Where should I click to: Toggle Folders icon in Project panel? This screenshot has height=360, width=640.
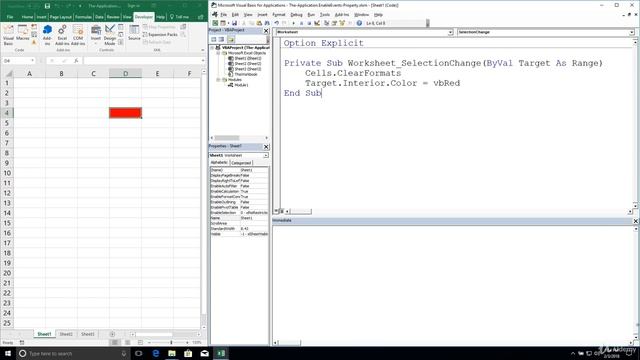[231, 40]
